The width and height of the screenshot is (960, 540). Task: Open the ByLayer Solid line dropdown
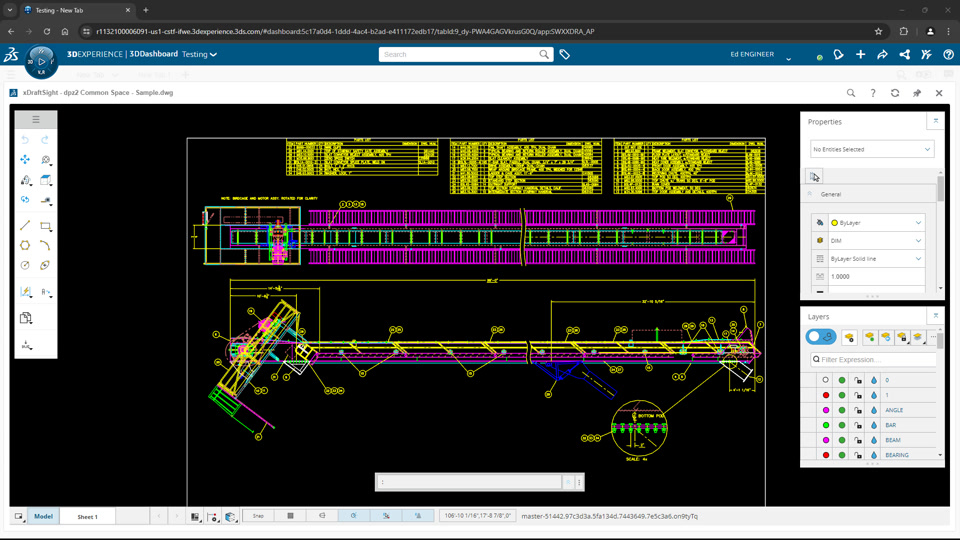[x=876, y=259]
